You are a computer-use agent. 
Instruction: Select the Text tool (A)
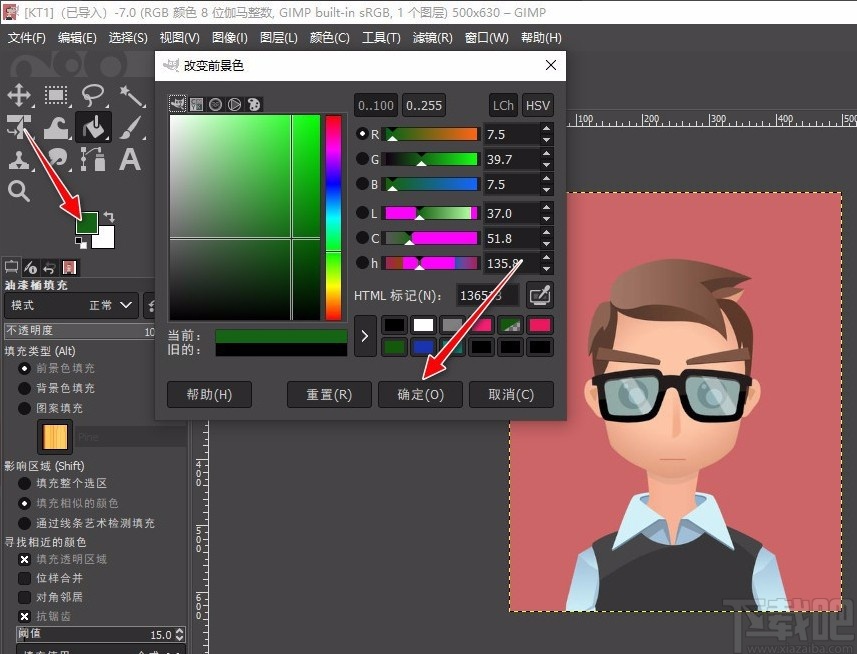130,159
